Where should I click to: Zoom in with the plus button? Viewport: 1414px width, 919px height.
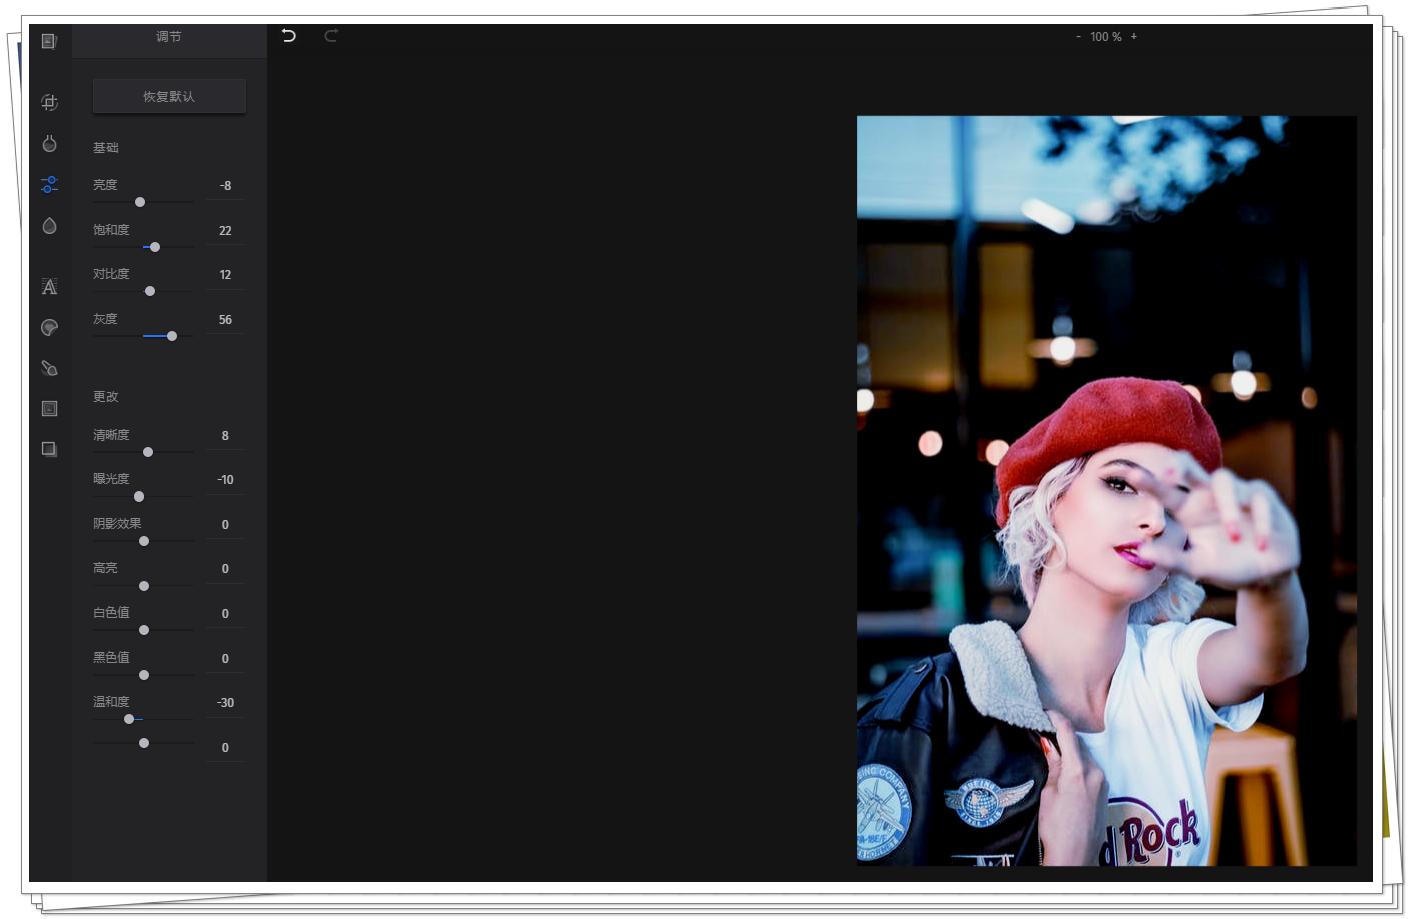coord(1133,37)
